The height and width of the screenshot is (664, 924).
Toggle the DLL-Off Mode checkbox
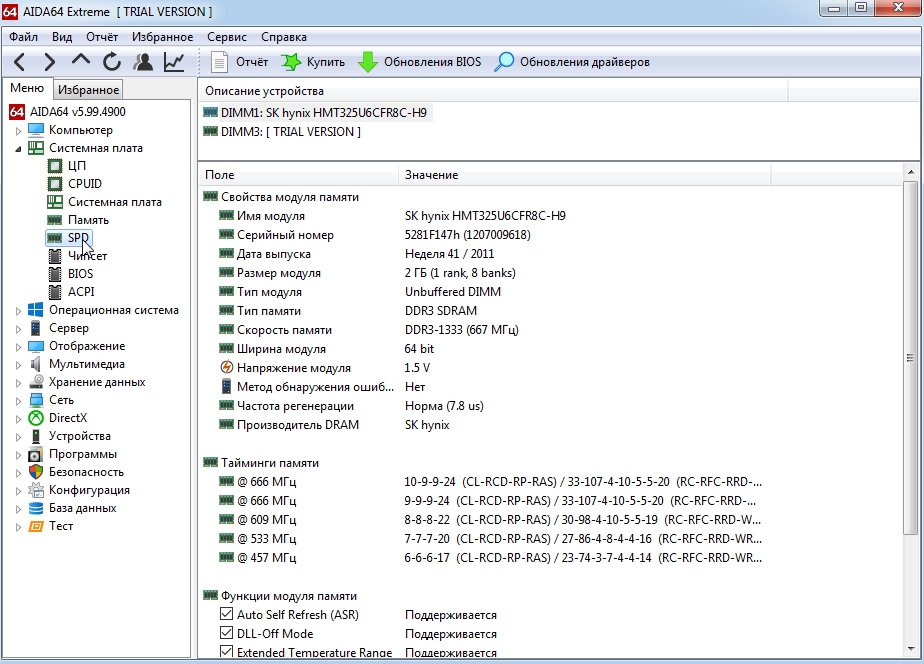coord(226,634)
